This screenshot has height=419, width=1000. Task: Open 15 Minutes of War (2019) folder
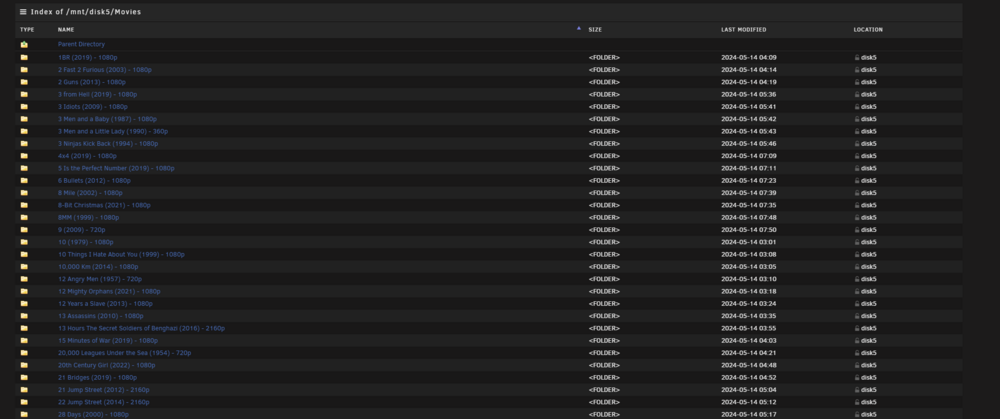click(x=108, y=341)
